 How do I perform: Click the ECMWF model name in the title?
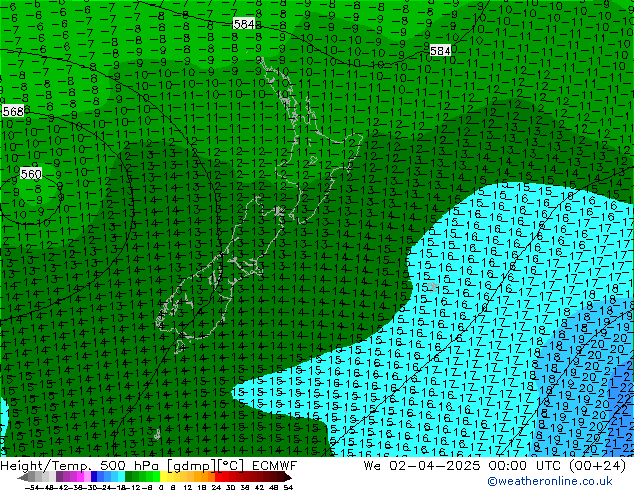(275, 465)
